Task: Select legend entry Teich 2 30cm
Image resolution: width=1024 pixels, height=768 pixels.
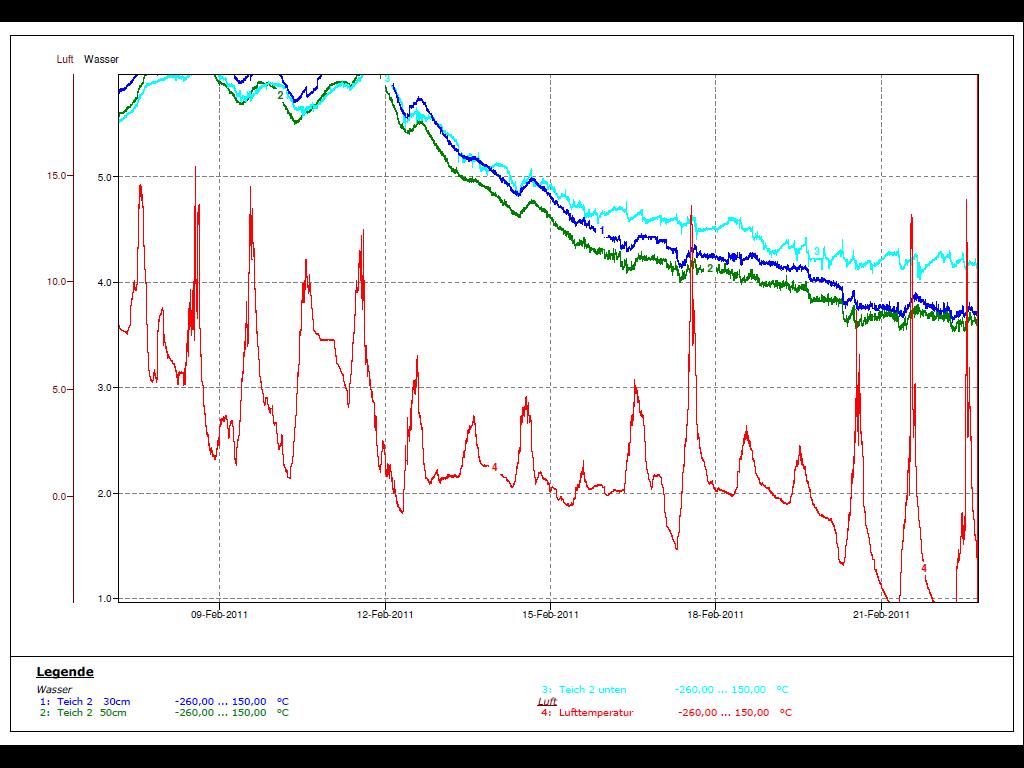Action: pos(92,702)
